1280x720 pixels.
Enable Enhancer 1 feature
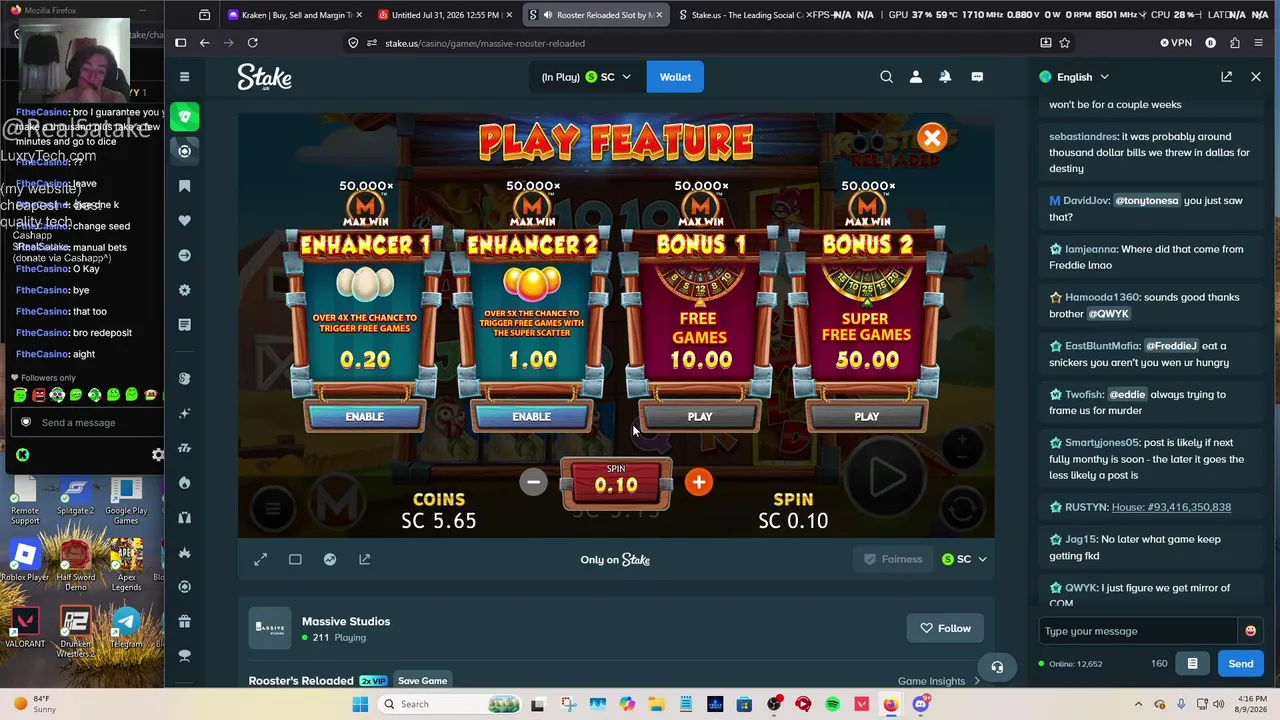tap(364, 416)
